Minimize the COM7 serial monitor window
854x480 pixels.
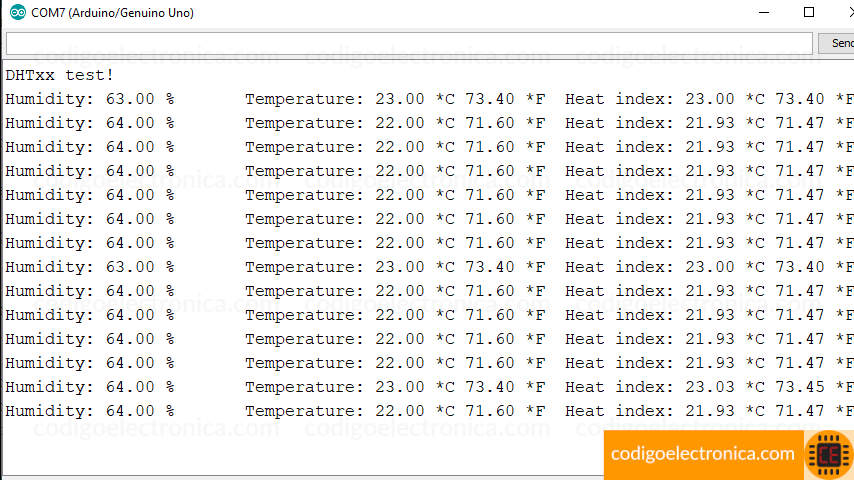(764, 12)
